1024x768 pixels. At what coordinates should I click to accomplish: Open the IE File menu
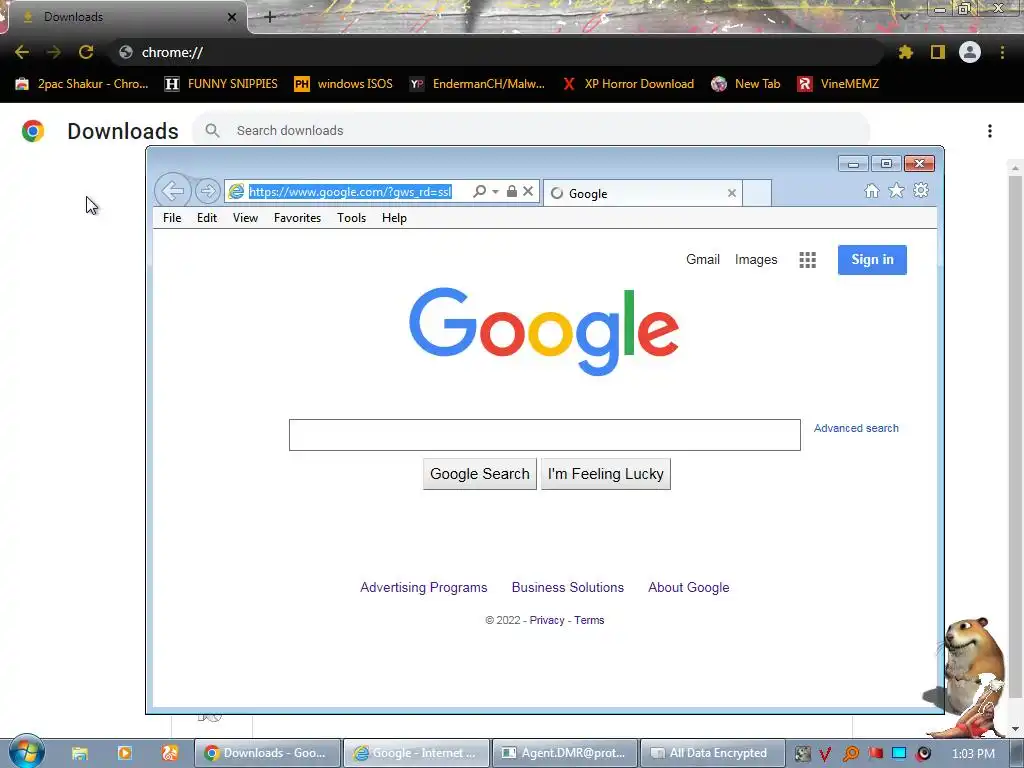tap(172, 218)
